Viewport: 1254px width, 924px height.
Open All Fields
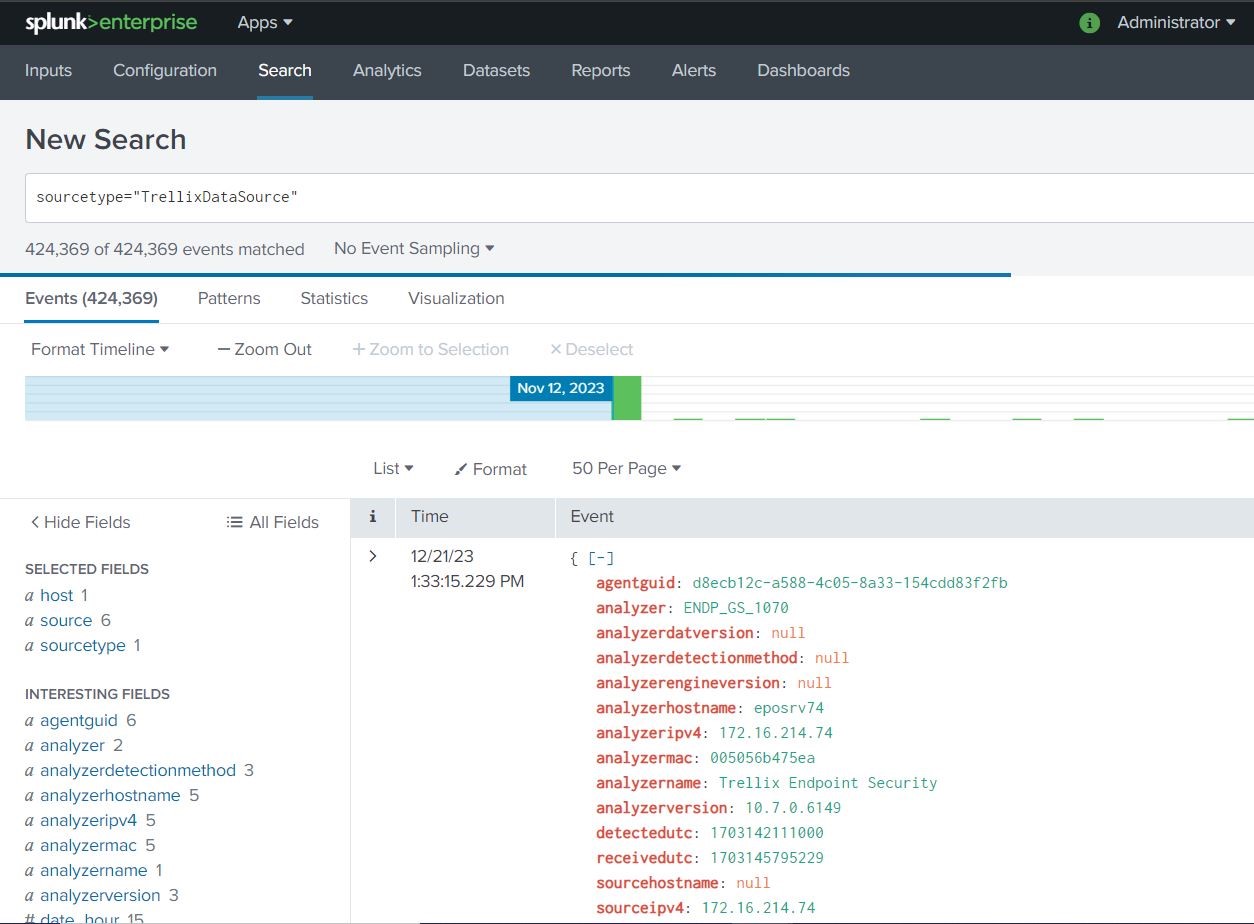tap(273, 522)
